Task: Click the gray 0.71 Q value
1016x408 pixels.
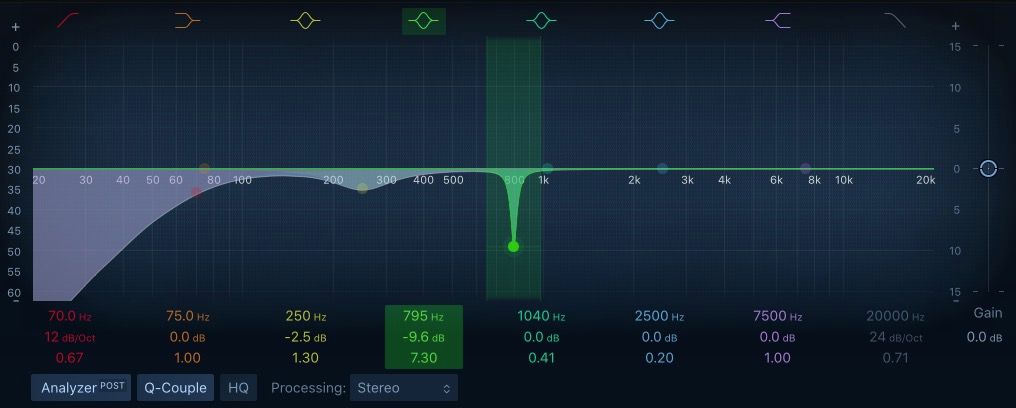Action: point(895,358)
